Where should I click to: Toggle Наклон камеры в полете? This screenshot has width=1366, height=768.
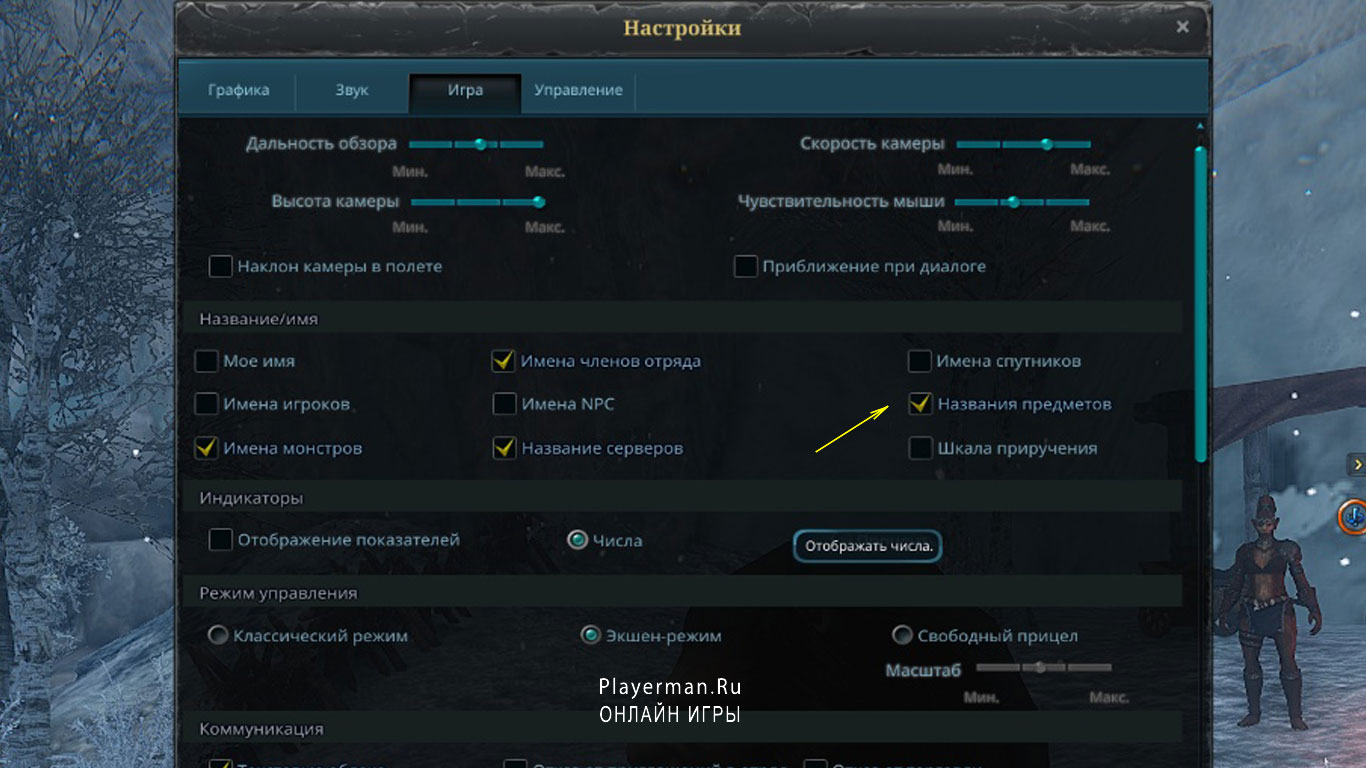pos(220,266)
